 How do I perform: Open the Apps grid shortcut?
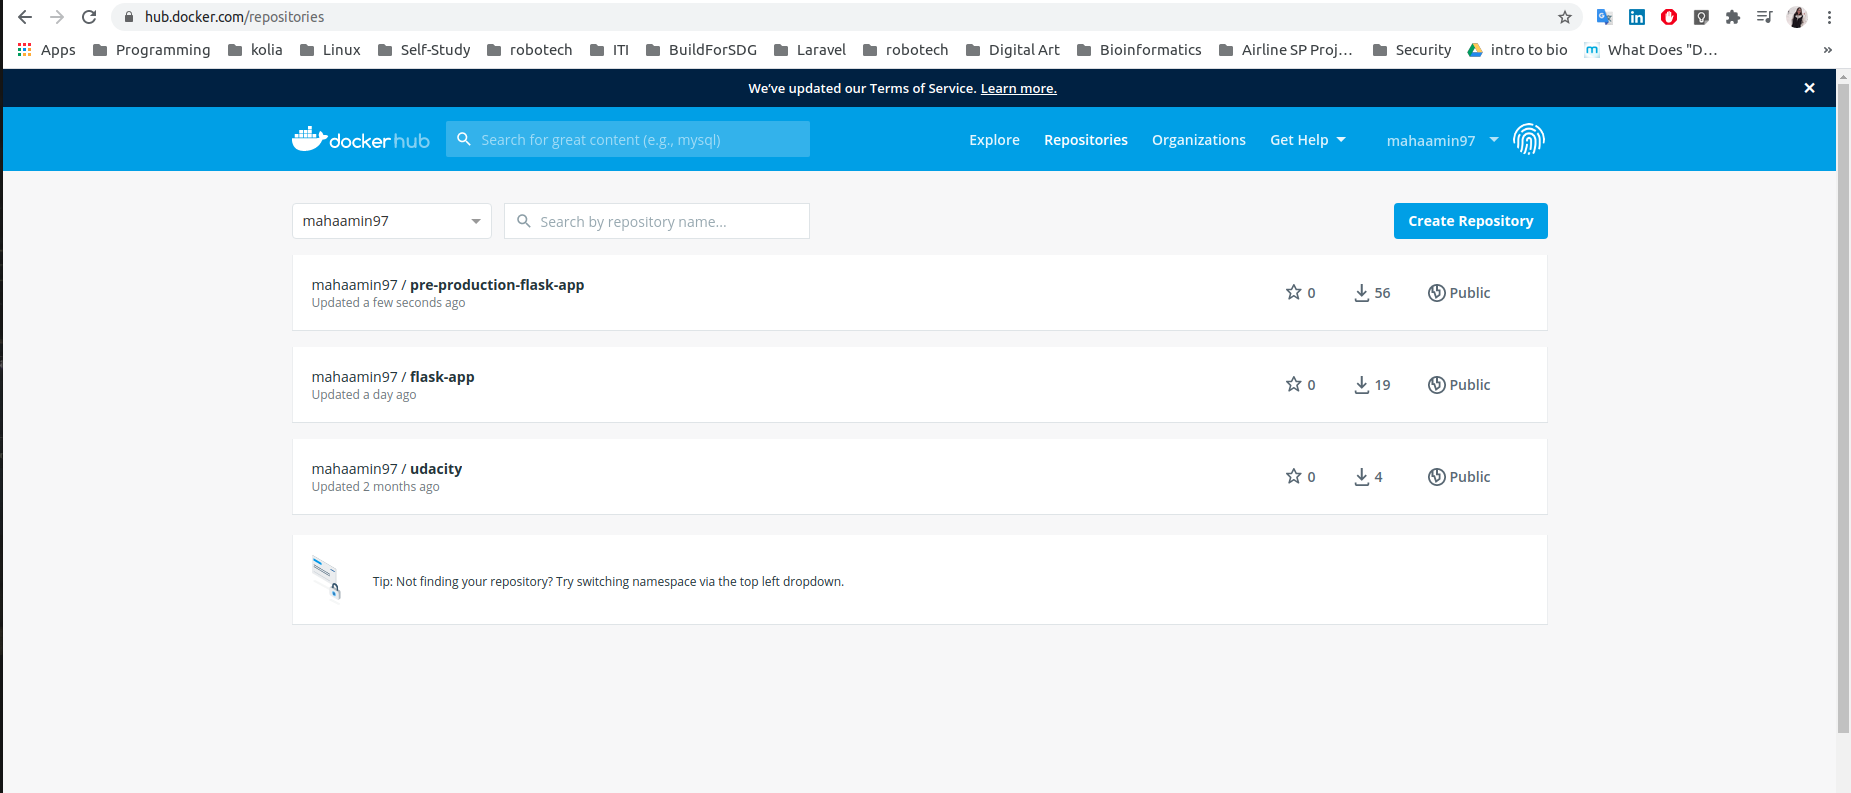[47, 50]
